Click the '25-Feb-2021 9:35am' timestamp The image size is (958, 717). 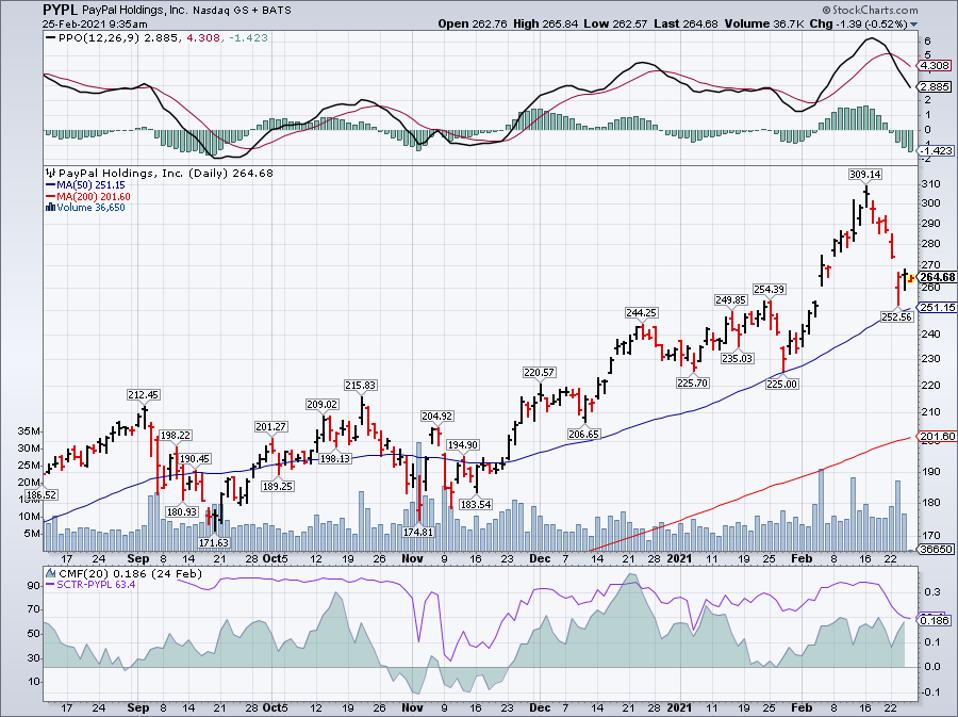coord(95,24)
